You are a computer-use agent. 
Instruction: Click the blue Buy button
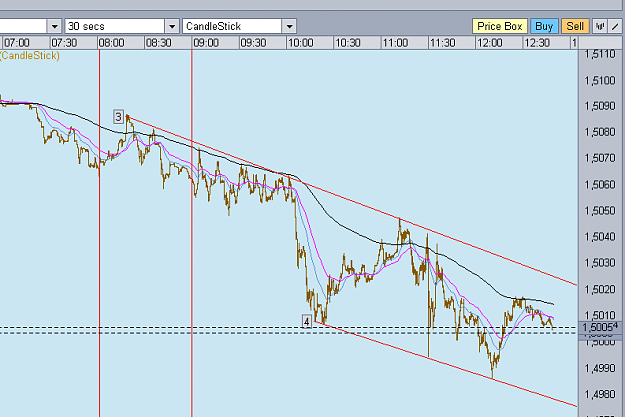tap(544, 26)
